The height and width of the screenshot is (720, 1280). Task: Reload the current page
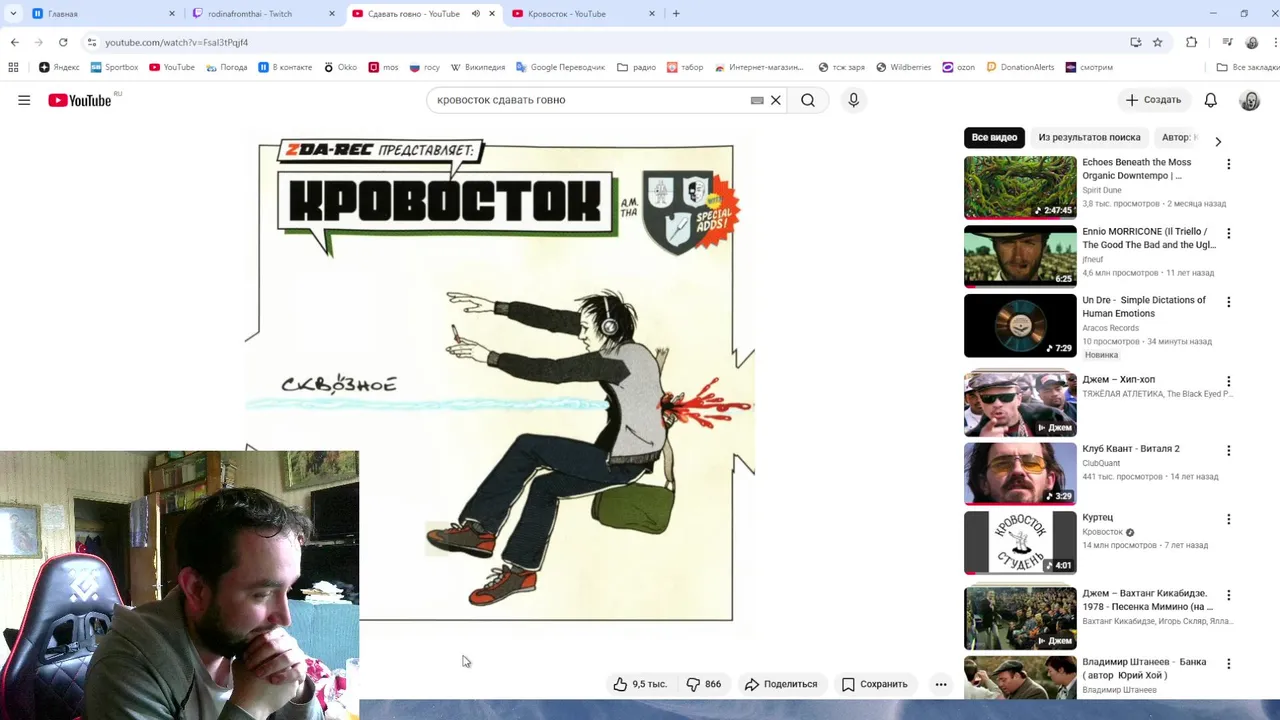[x=63, y=42]
